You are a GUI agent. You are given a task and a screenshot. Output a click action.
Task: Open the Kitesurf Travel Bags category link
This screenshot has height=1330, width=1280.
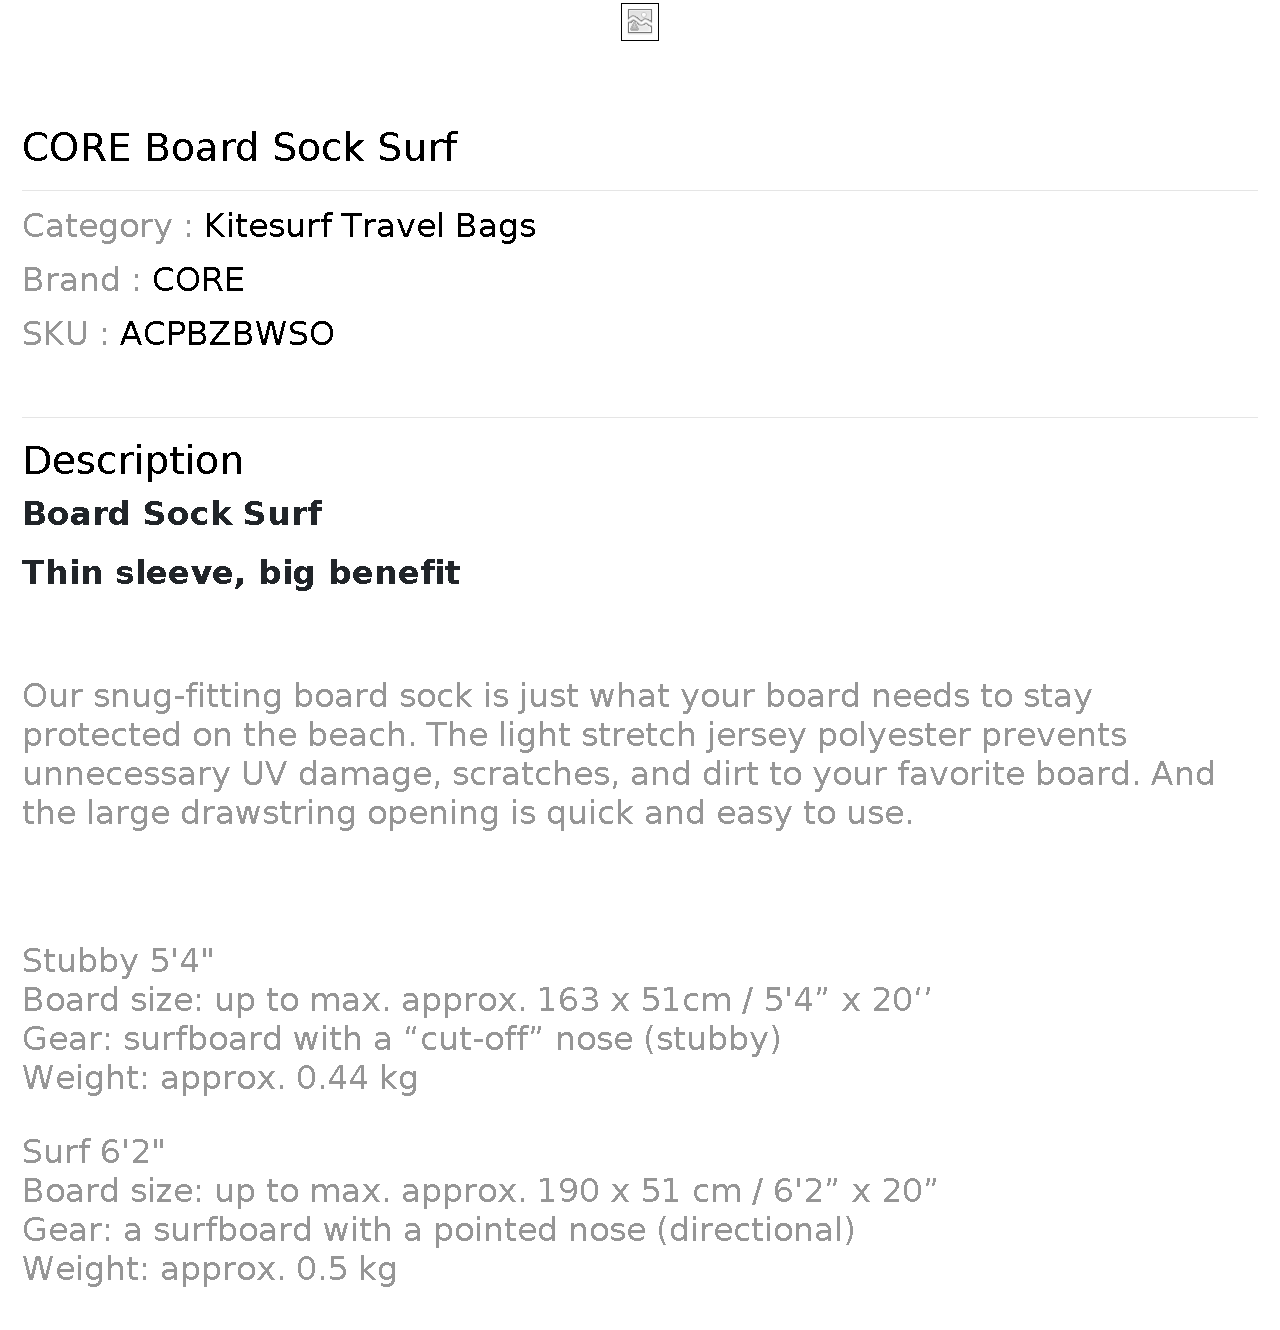[369, 226]
